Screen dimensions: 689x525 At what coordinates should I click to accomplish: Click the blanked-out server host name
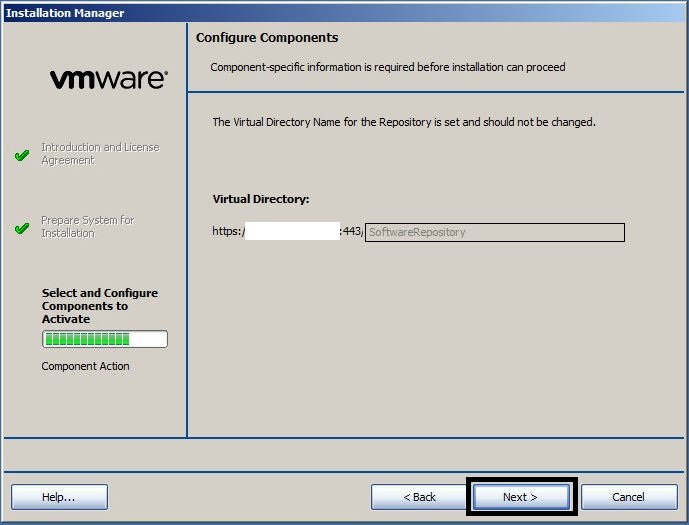[291, 232]
